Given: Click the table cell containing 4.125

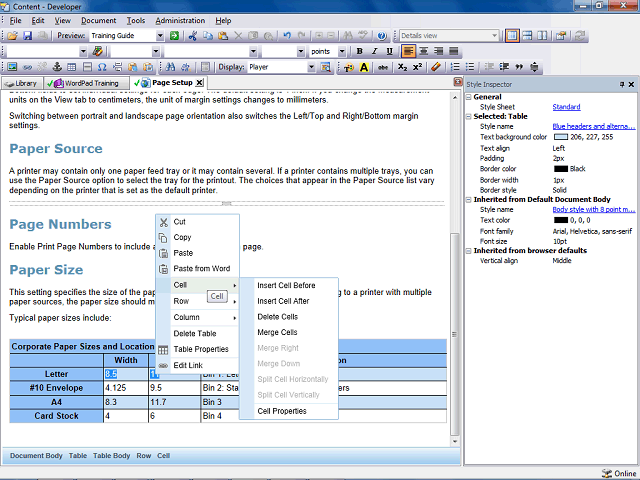Looking at the screenshot, I should tap(126, 388).
